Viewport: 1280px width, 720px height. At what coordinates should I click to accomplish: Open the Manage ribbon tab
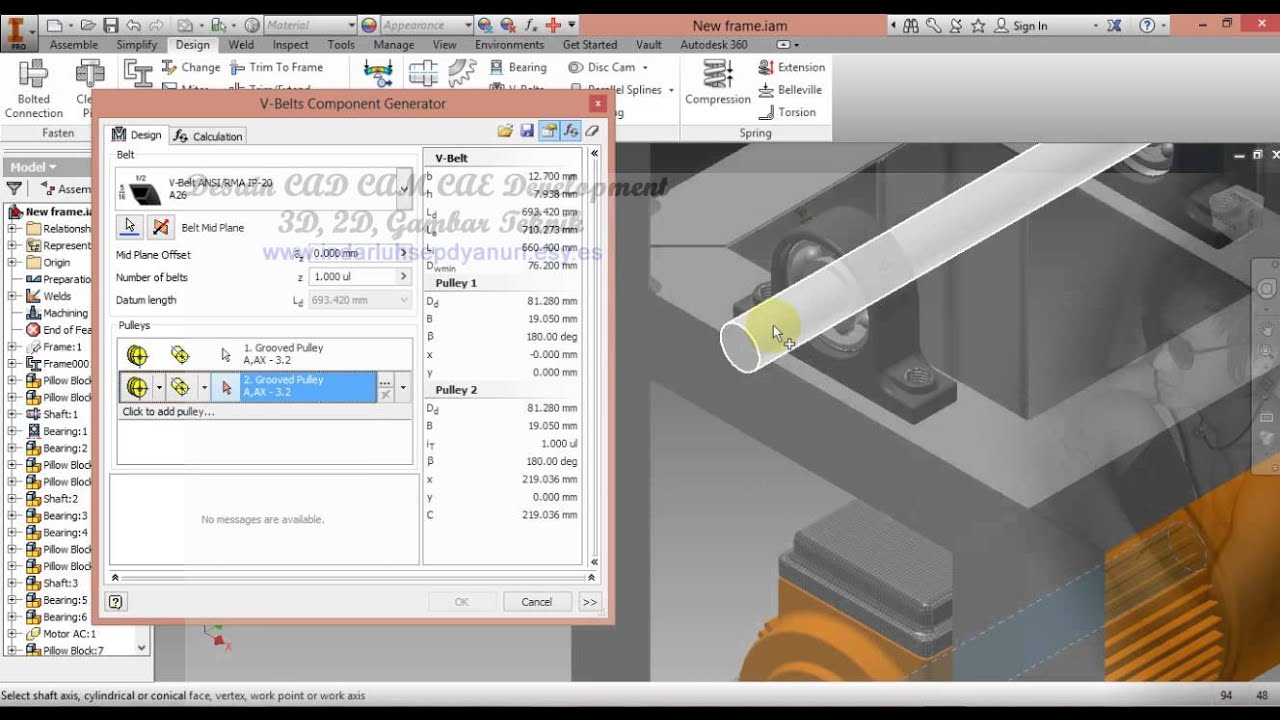tap(394, 45)
